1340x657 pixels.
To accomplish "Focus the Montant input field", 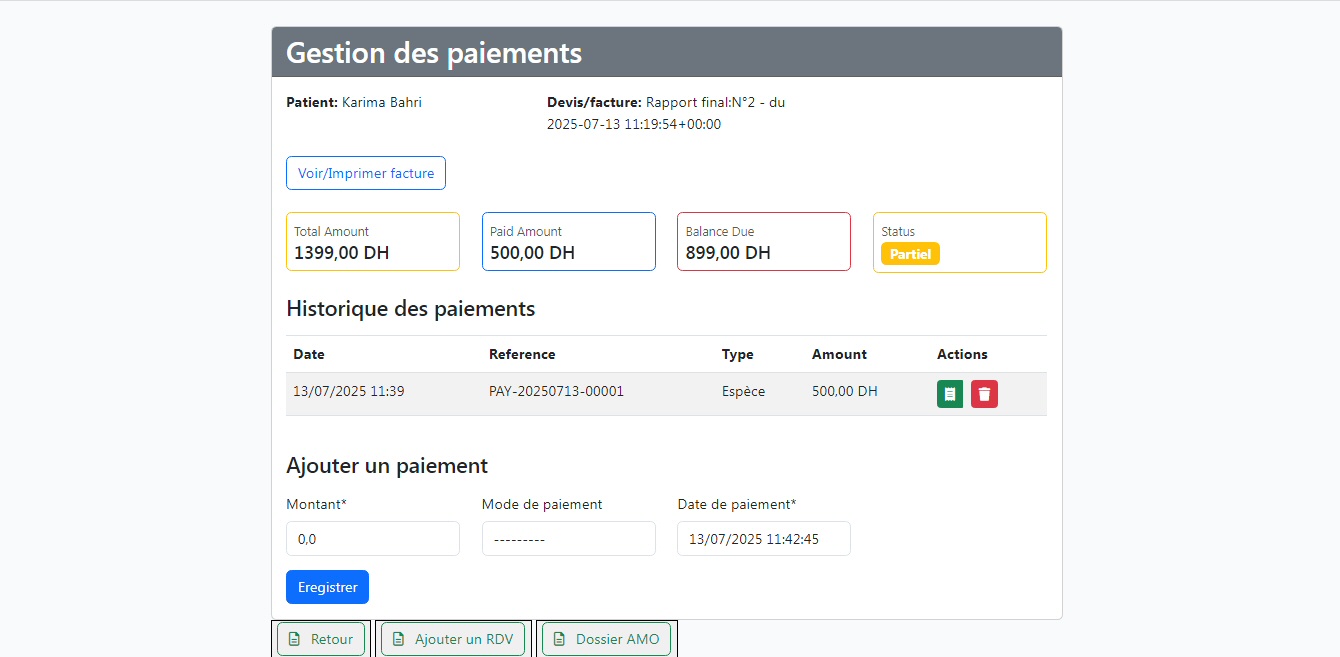I will coord(373,538).
